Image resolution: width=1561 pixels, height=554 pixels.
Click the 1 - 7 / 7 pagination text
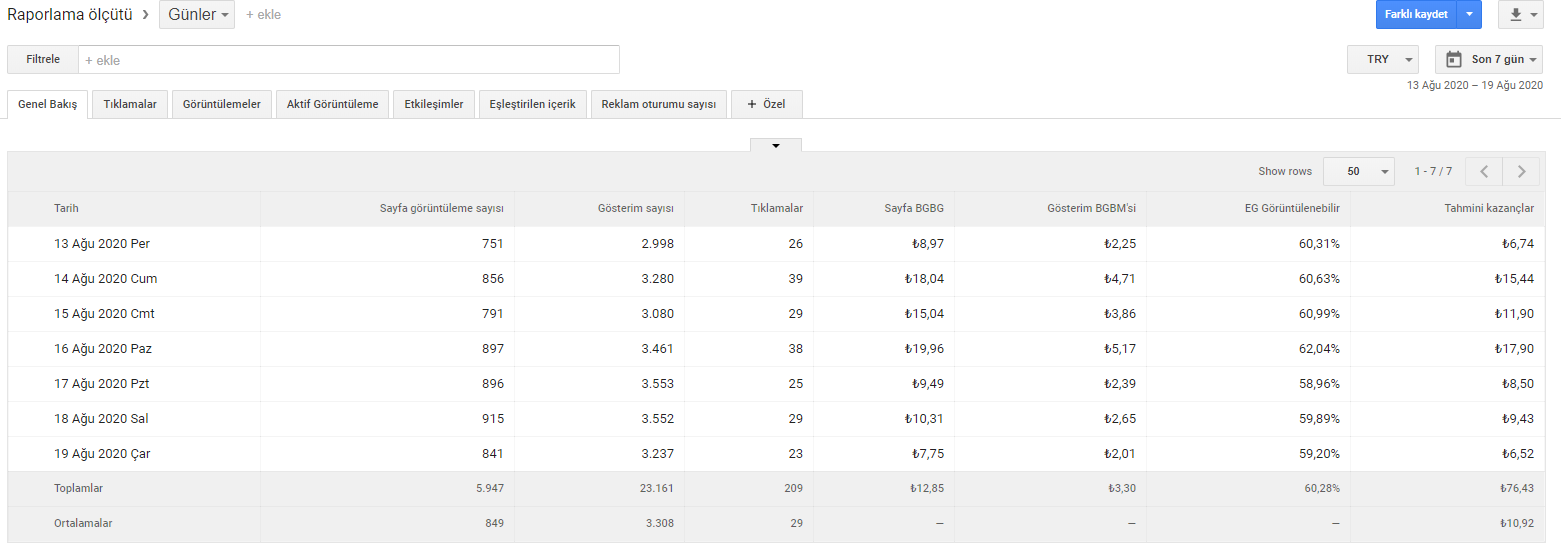coord(1433,171)
